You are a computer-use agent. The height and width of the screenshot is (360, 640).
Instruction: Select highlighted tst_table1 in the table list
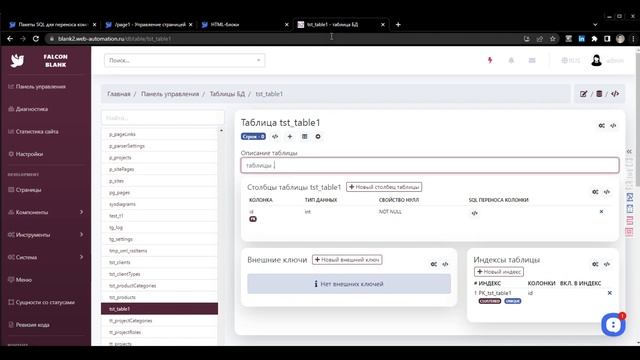click(x=159, y=309)
